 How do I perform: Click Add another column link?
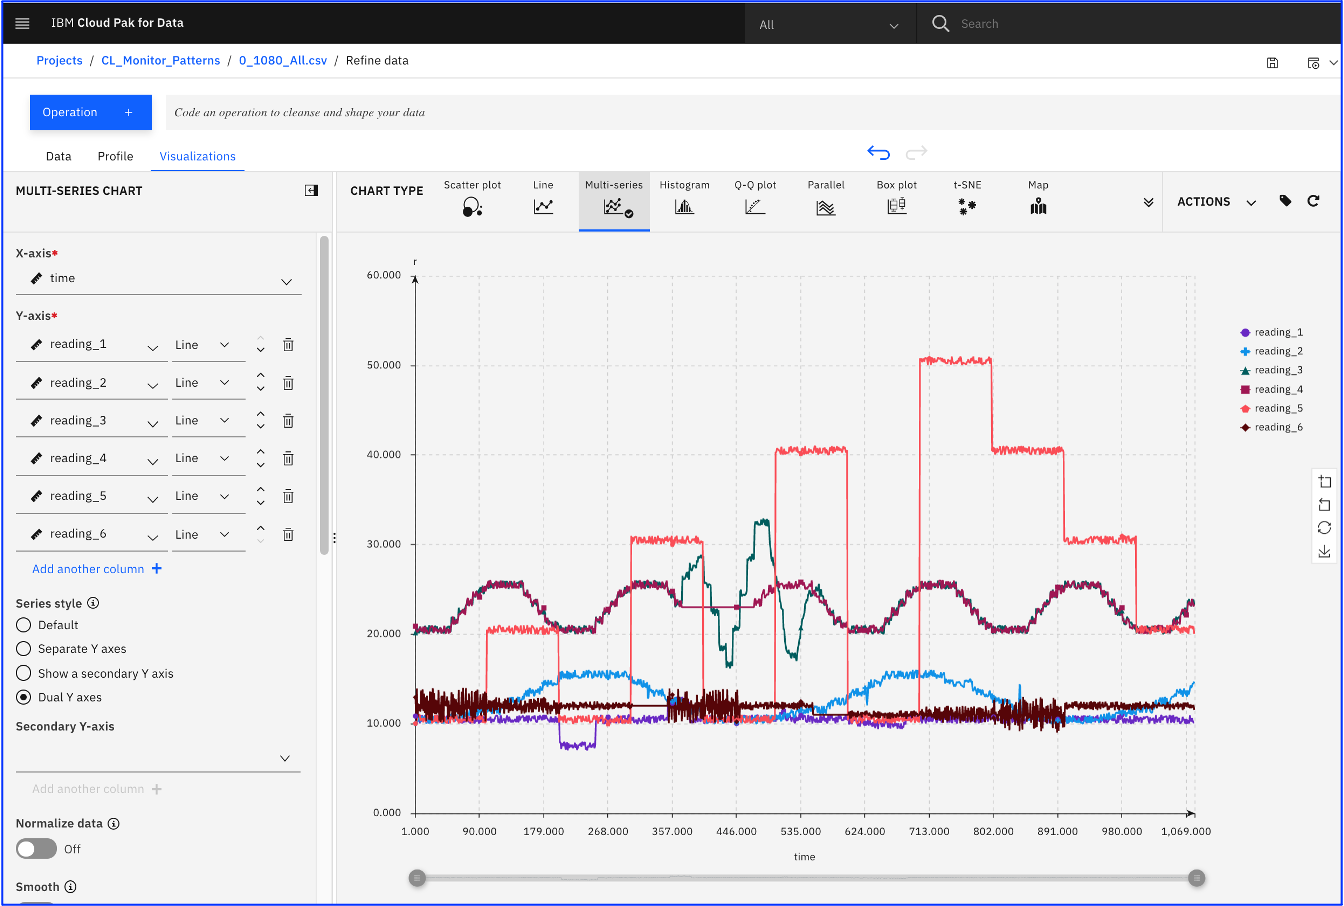97,569
